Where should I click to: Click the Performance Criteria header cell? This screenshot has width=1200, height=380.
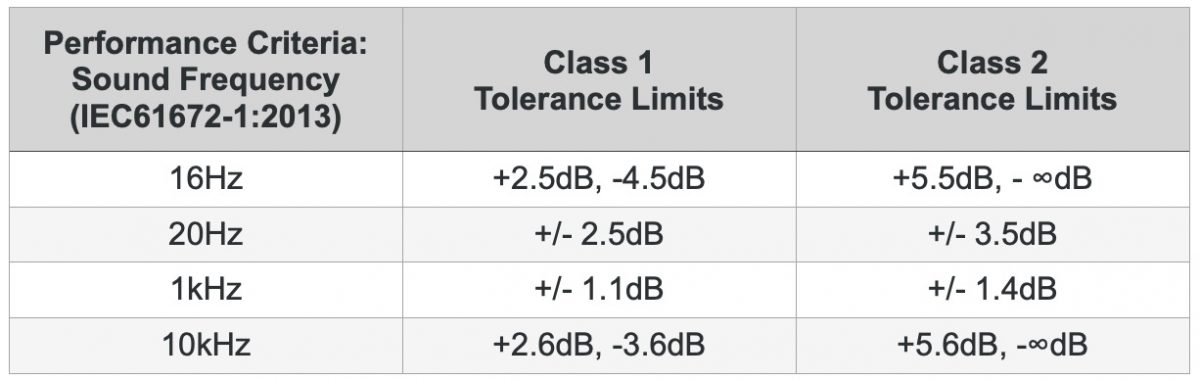[207, 80]
